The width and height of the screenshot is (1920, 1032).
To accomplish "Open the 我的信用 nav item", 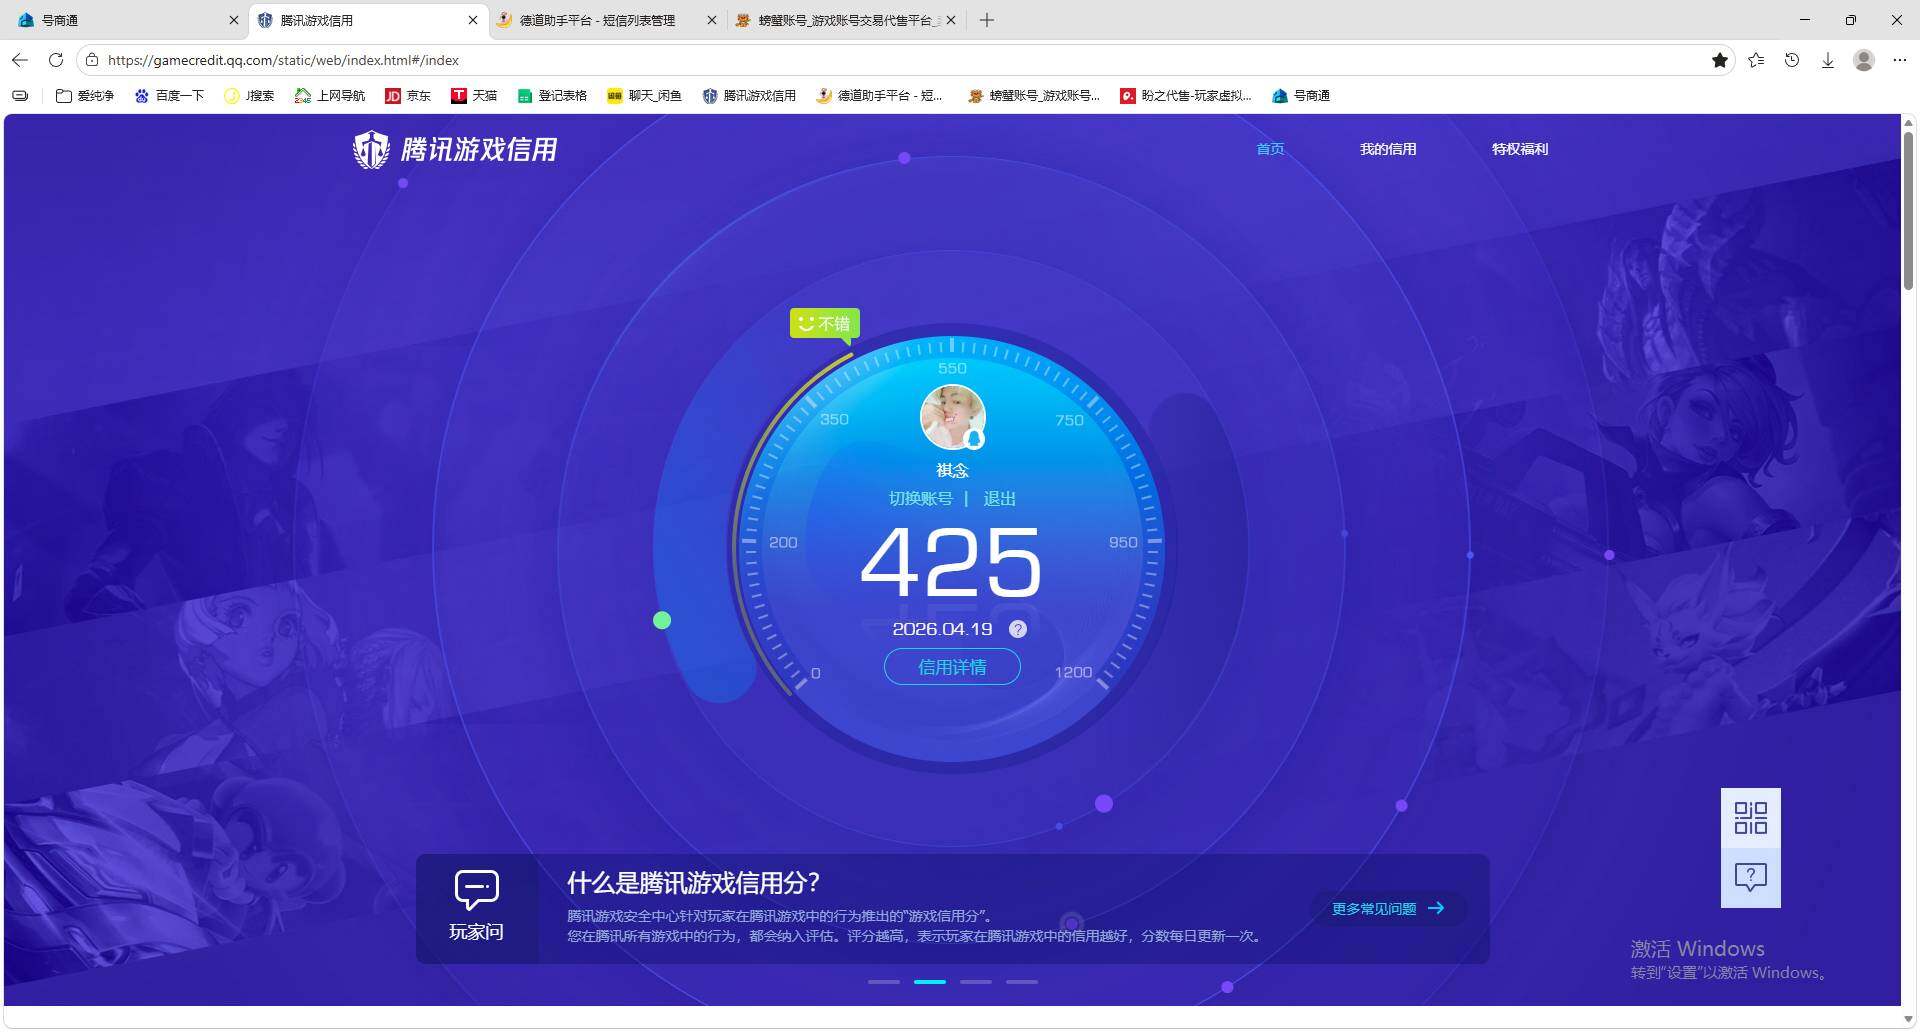I will click(x=1388, y=149).
